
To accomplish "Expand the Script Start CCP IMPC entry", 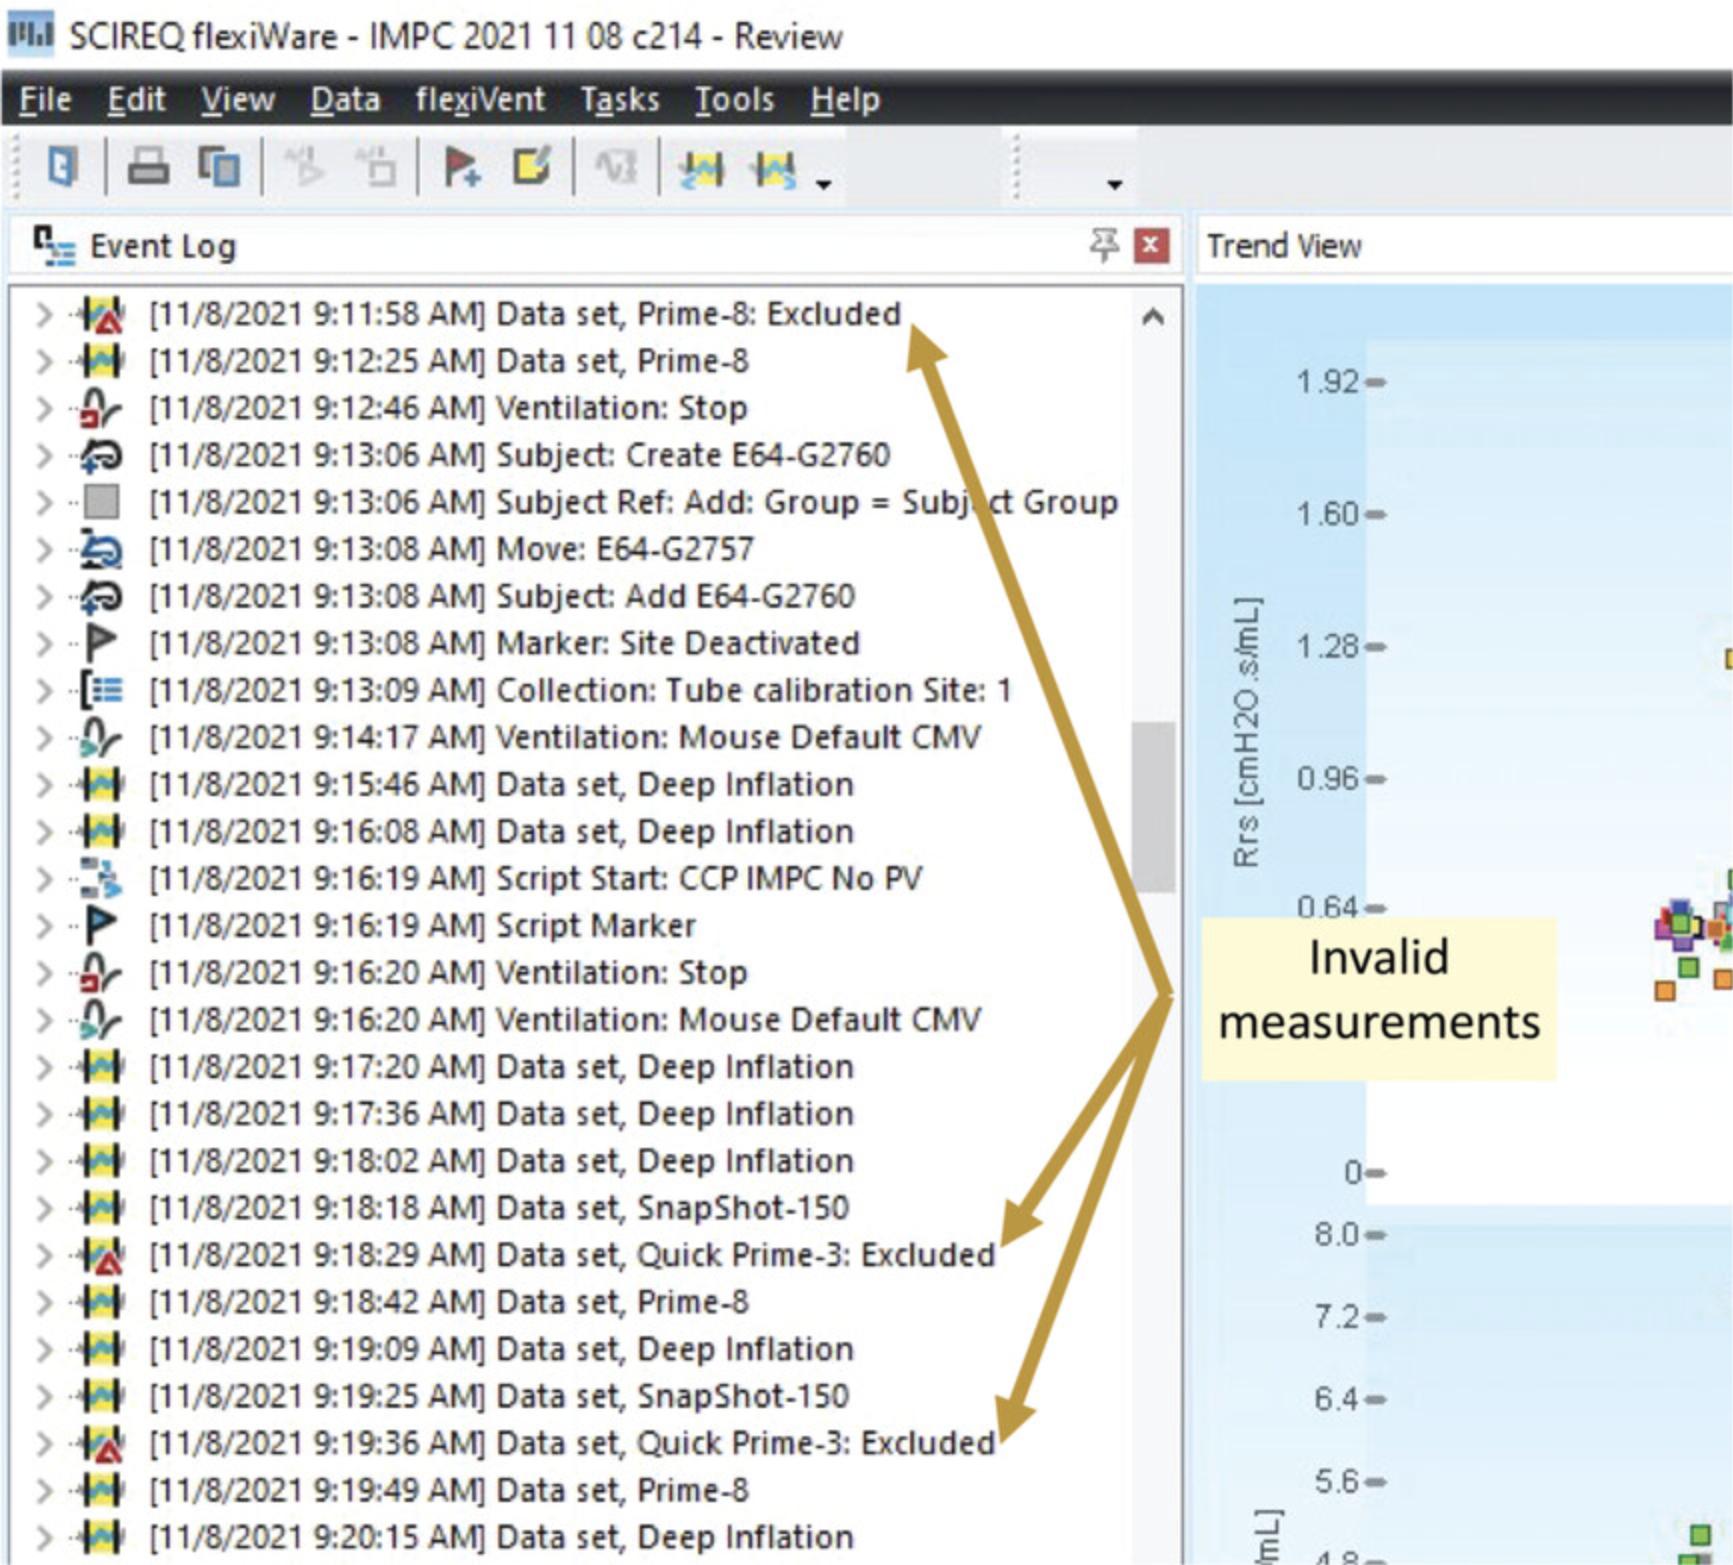I will point(43,878).
